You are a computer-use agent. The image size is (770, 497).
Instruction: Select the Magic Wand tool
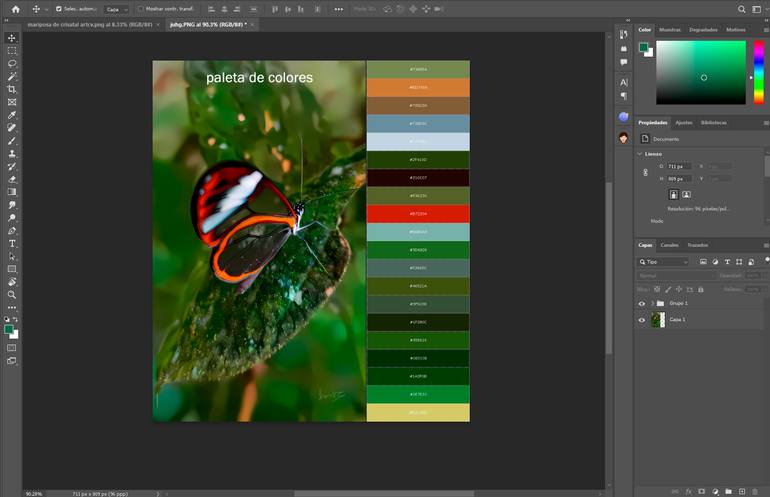coord(12,76)
